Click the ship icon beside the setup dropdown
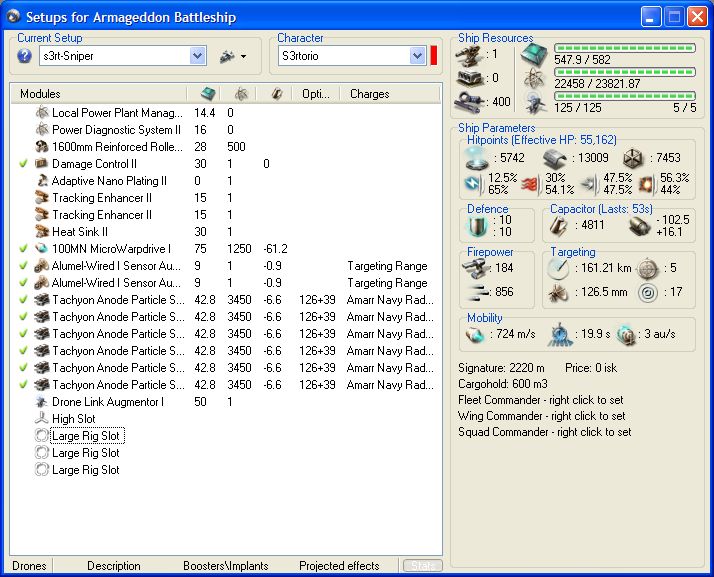The image size is (714, 577). (x=226, y=56)
